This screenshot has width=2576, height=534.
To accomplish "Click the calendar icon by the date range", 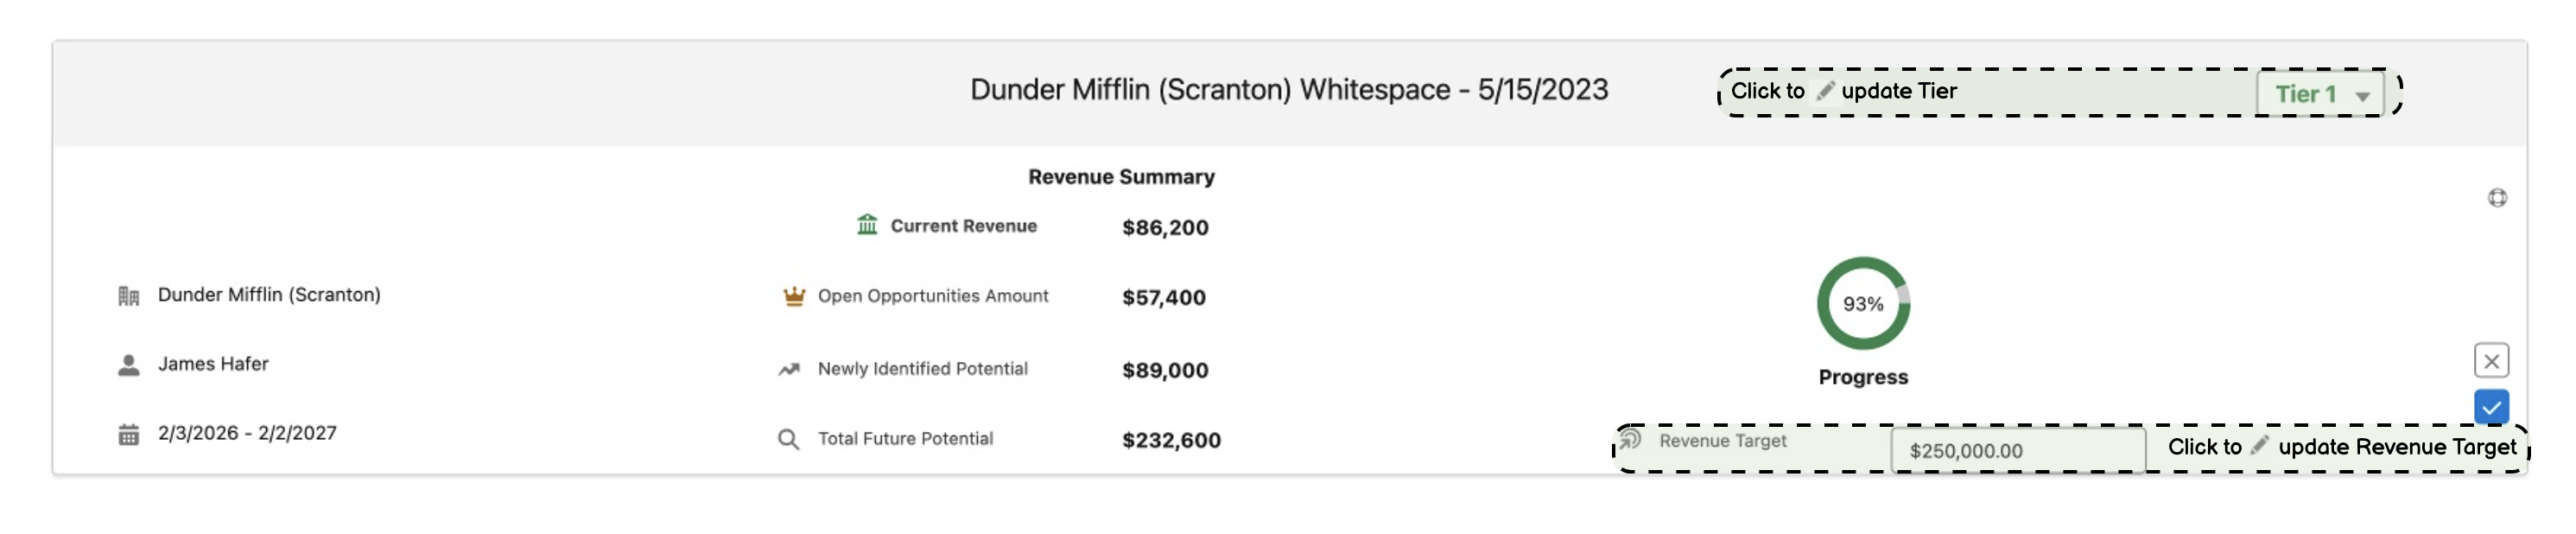I will (x=129, y=434).
